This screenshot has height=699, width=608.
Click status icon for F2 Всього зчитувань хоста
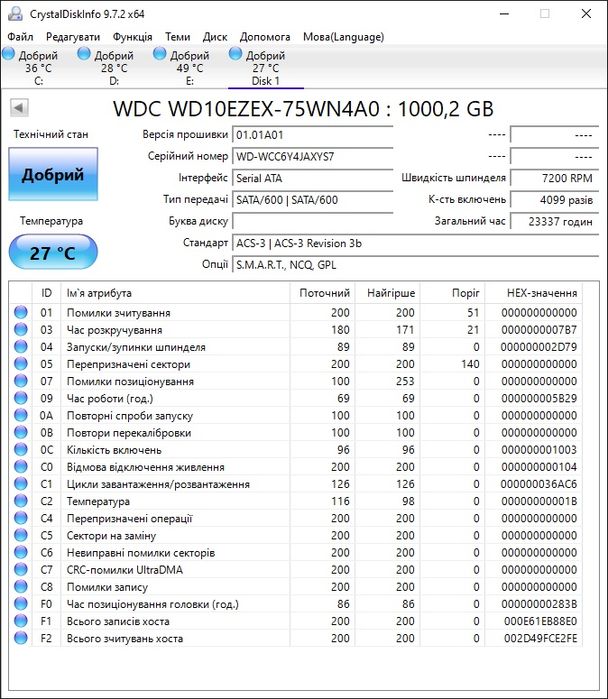(21, 637)
